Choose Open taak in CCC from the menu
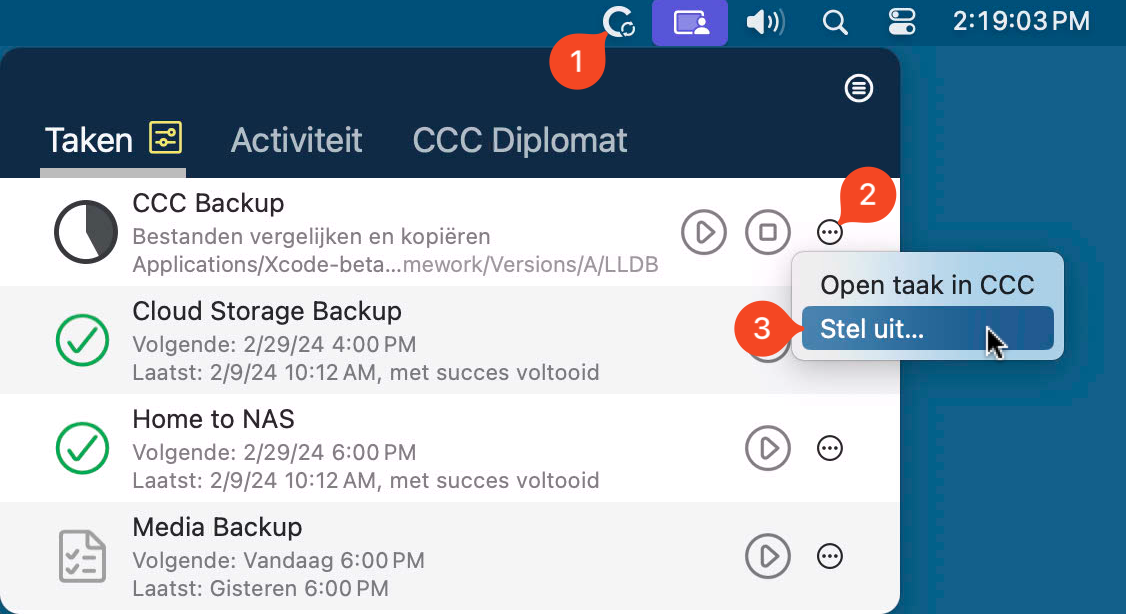1126x614 pixels. 927,285
